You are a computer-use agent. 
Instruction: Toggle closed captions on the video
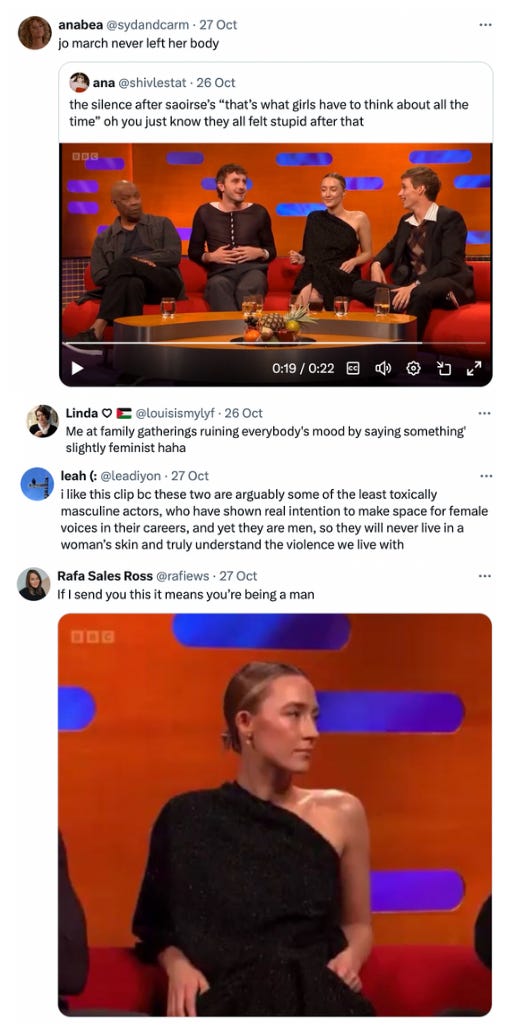[353, 369]
